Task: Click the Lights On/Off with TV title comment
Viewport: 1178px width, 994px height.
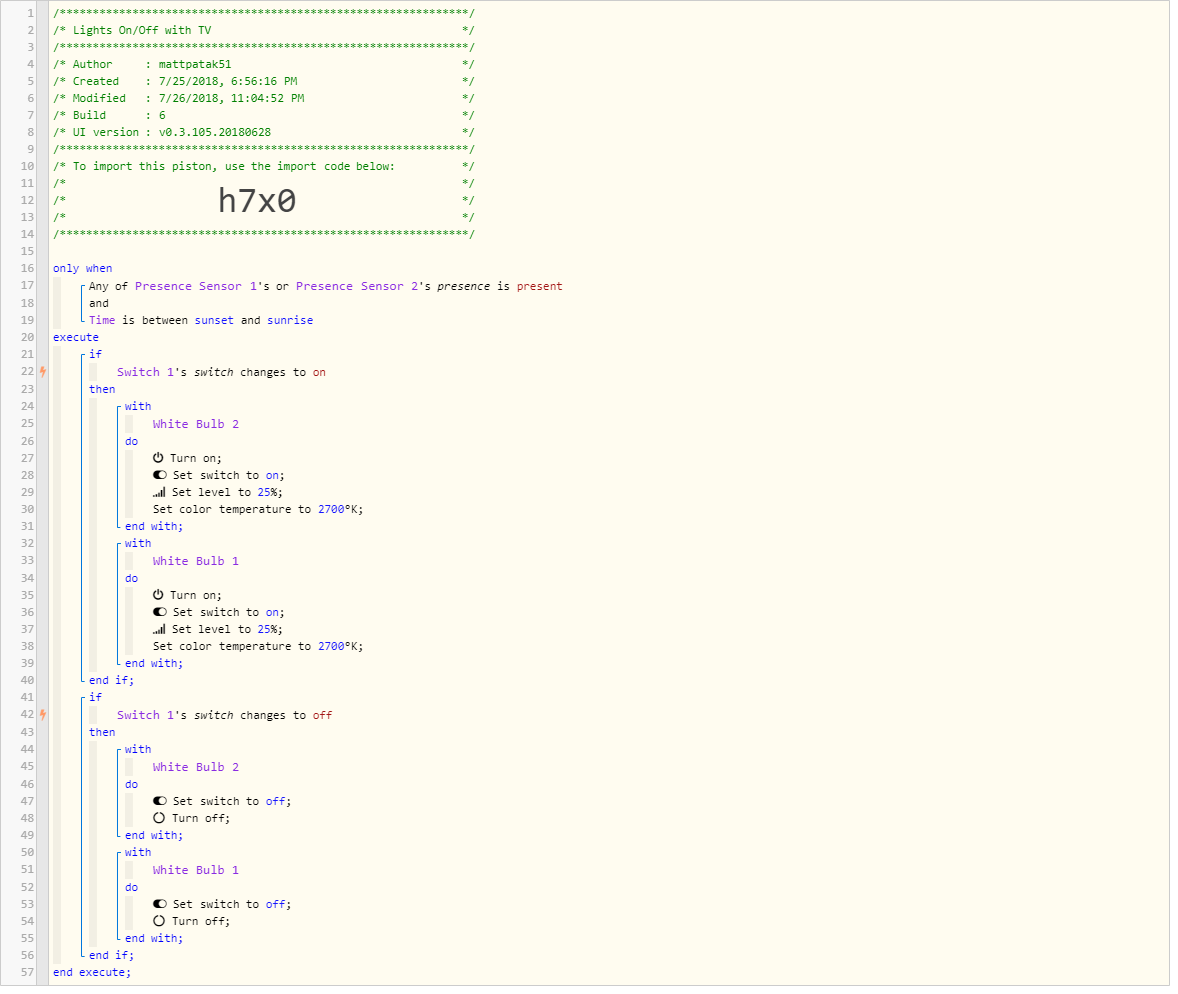Action: click(x=142, y=30)
